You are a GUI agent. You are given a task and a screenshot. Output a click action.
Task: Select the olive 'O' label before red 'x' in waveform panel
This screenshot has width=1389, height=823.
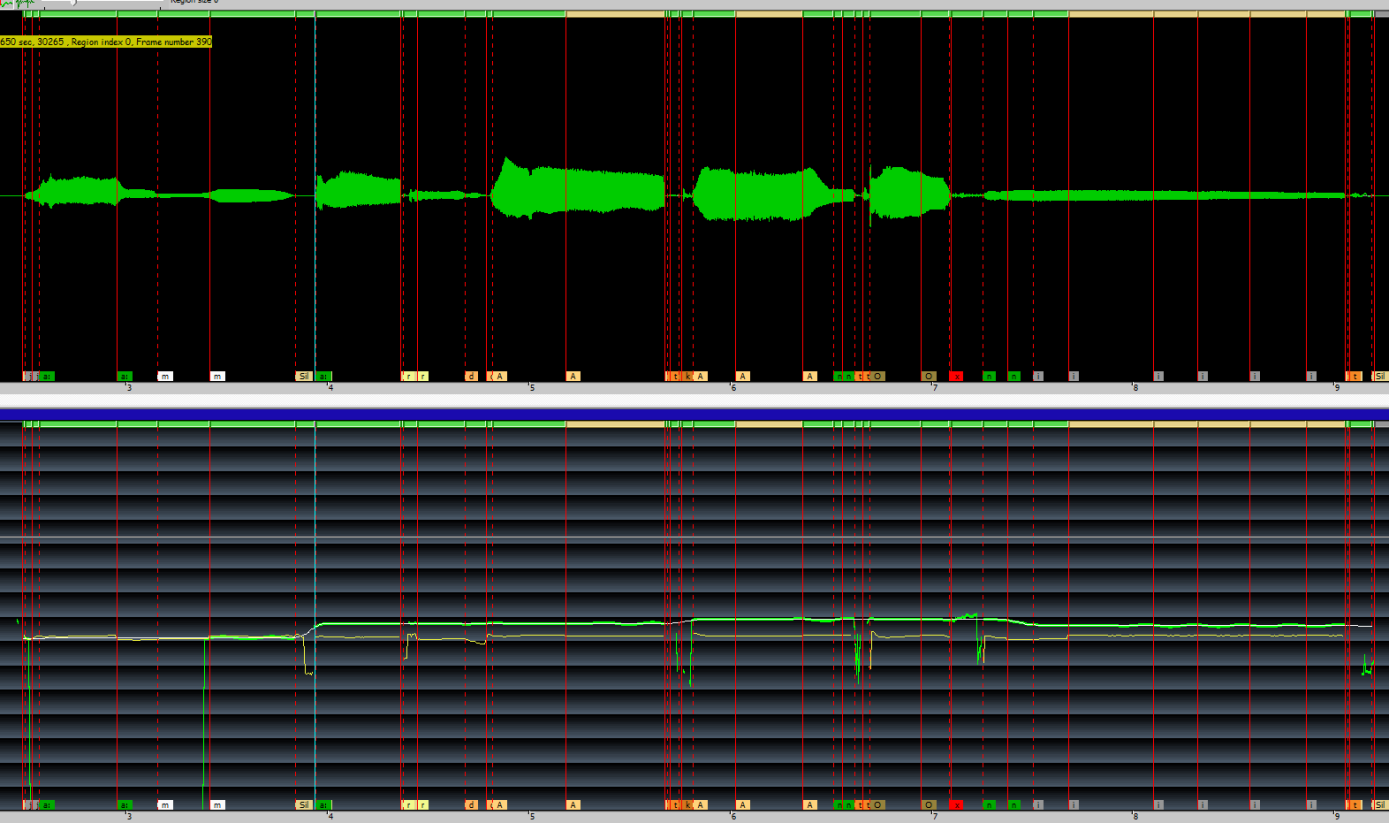coord(929,376)
